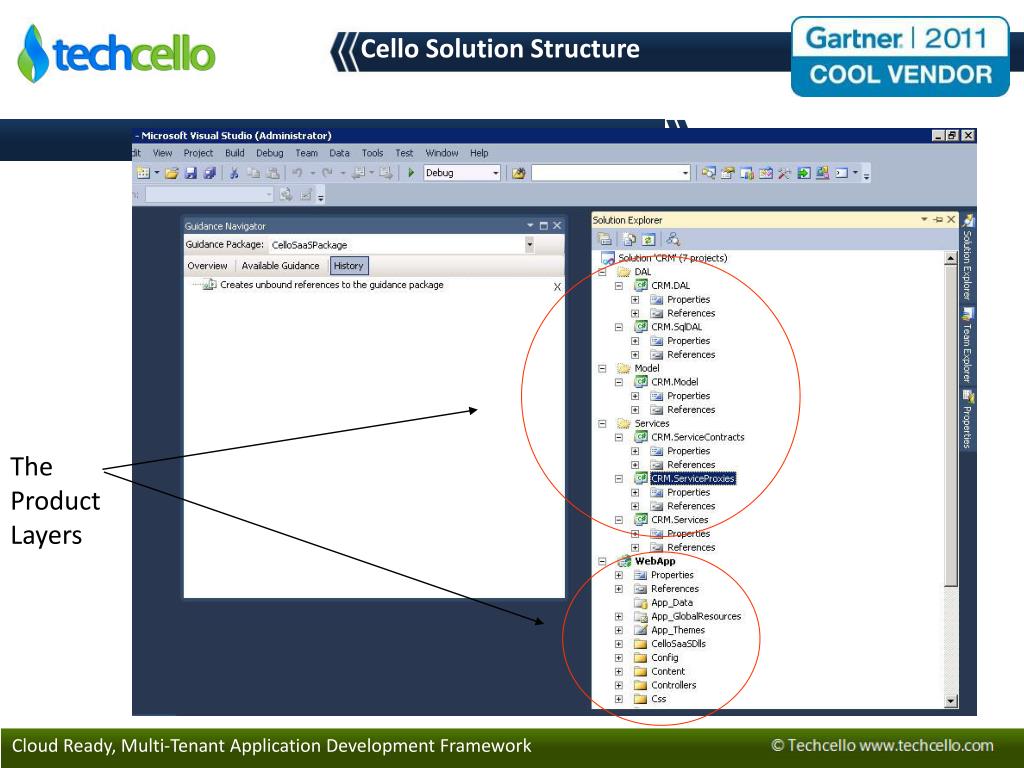Click View Class Diagram icon in Solution Explorer
This screenshot has width=1024, height=768.
(x=673, y=239)
